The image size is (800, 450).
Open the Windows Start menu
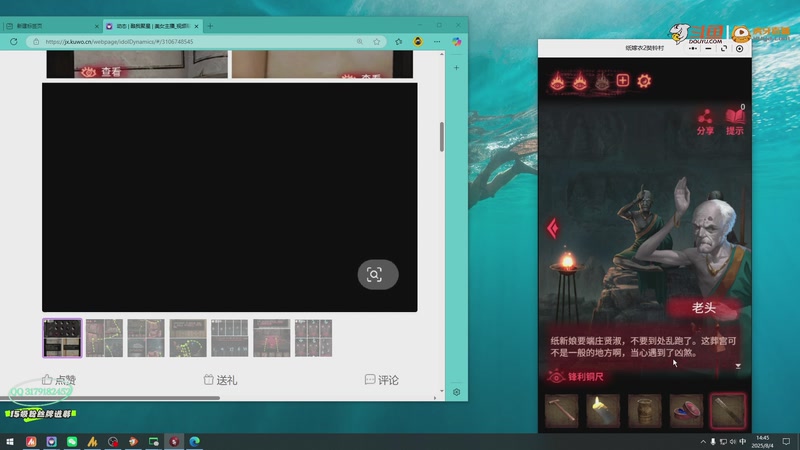pyautogui.click(x=10, y=441)
